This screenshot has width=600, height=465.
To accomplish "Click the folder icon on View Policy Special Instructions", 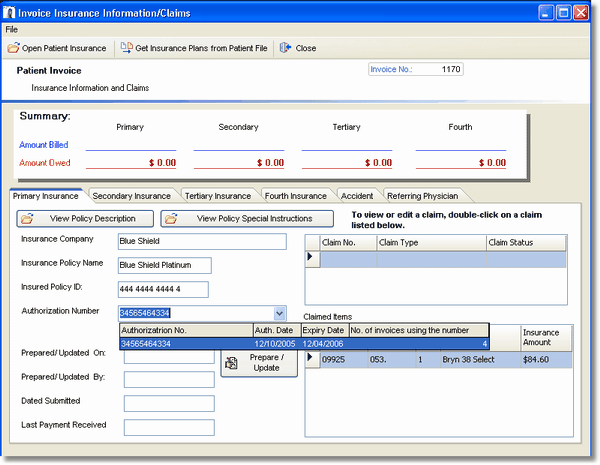I will click(x=171, y=219).
